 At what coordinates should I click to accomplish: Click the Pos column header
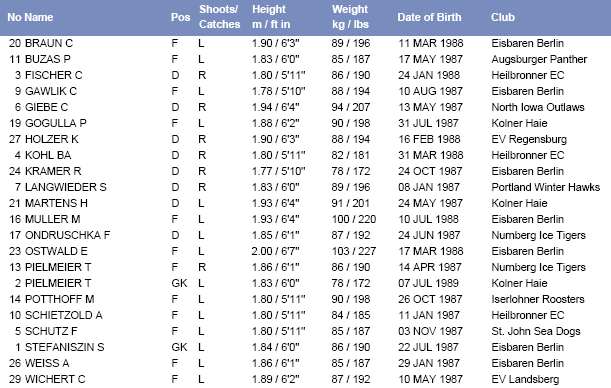[x=180, y=17]
